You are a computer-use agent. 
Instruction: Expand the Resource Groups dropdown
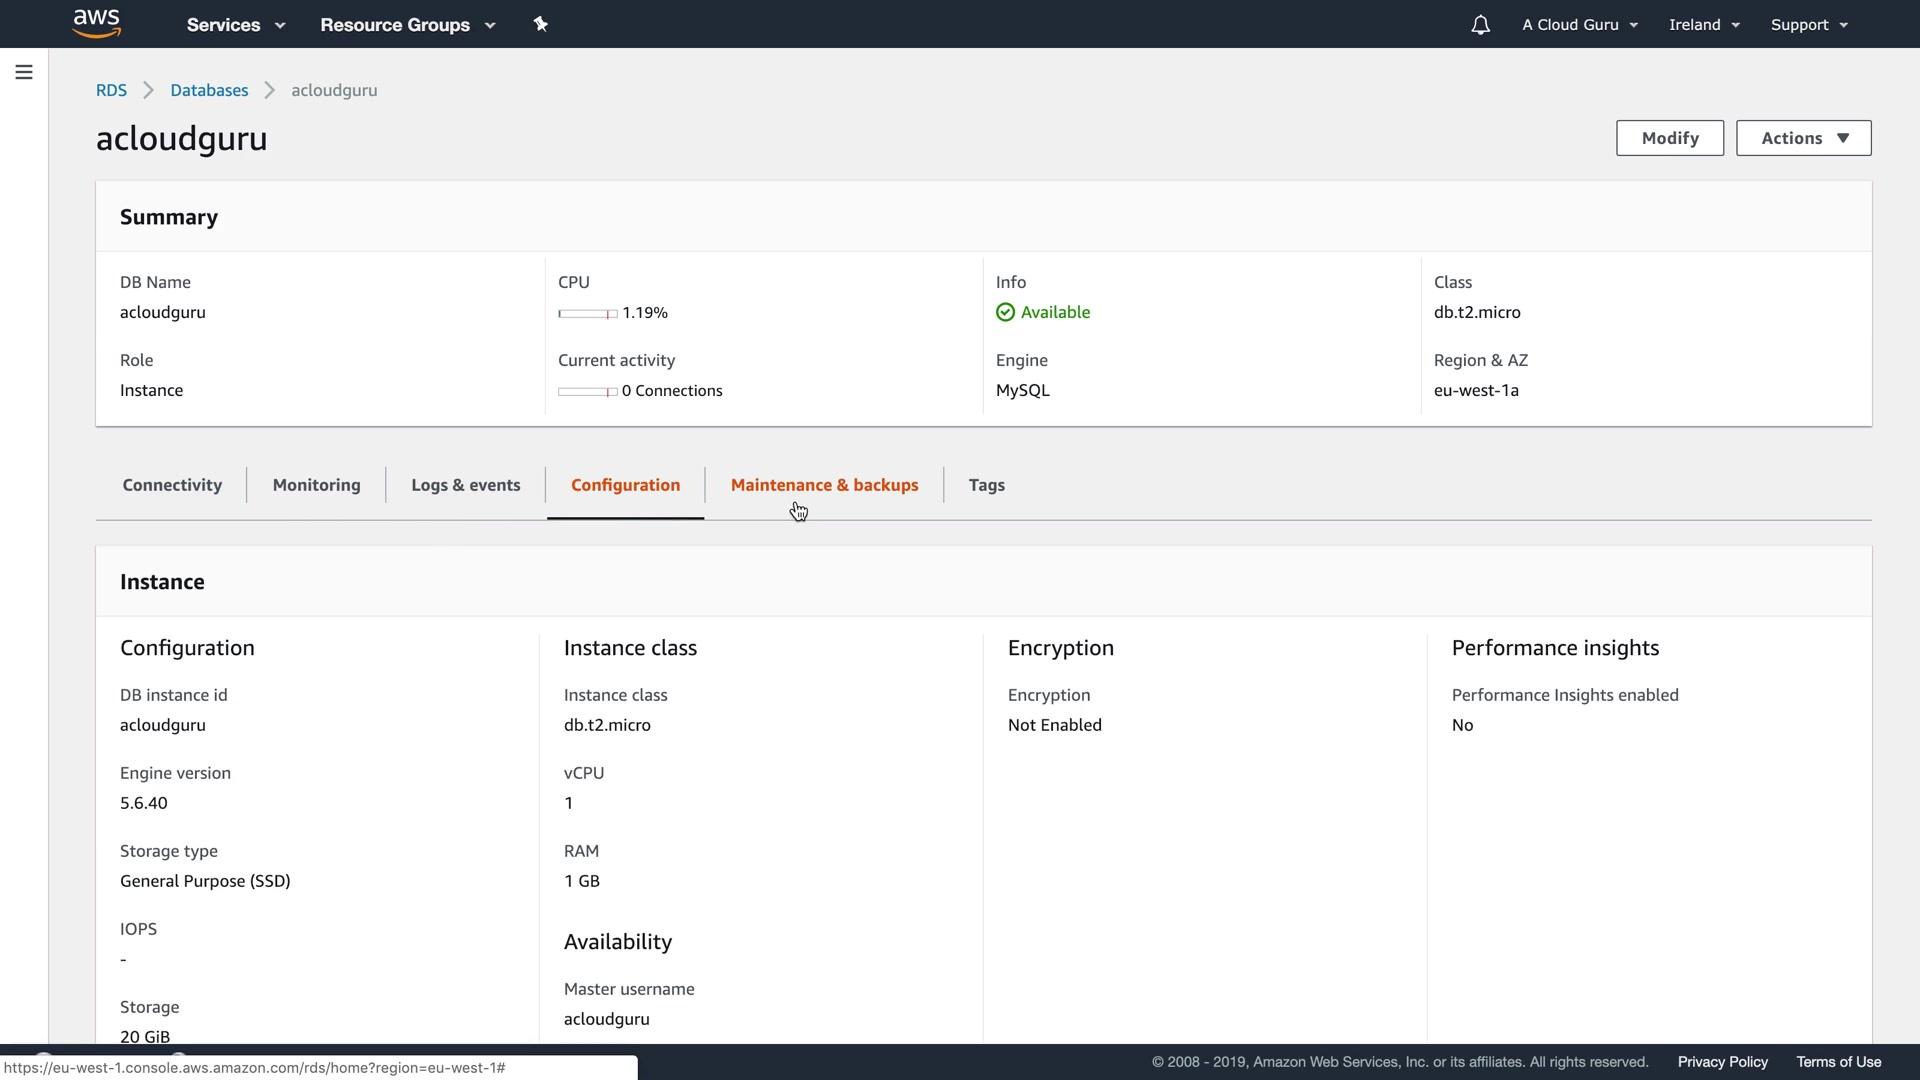click(x=407, y=25)
